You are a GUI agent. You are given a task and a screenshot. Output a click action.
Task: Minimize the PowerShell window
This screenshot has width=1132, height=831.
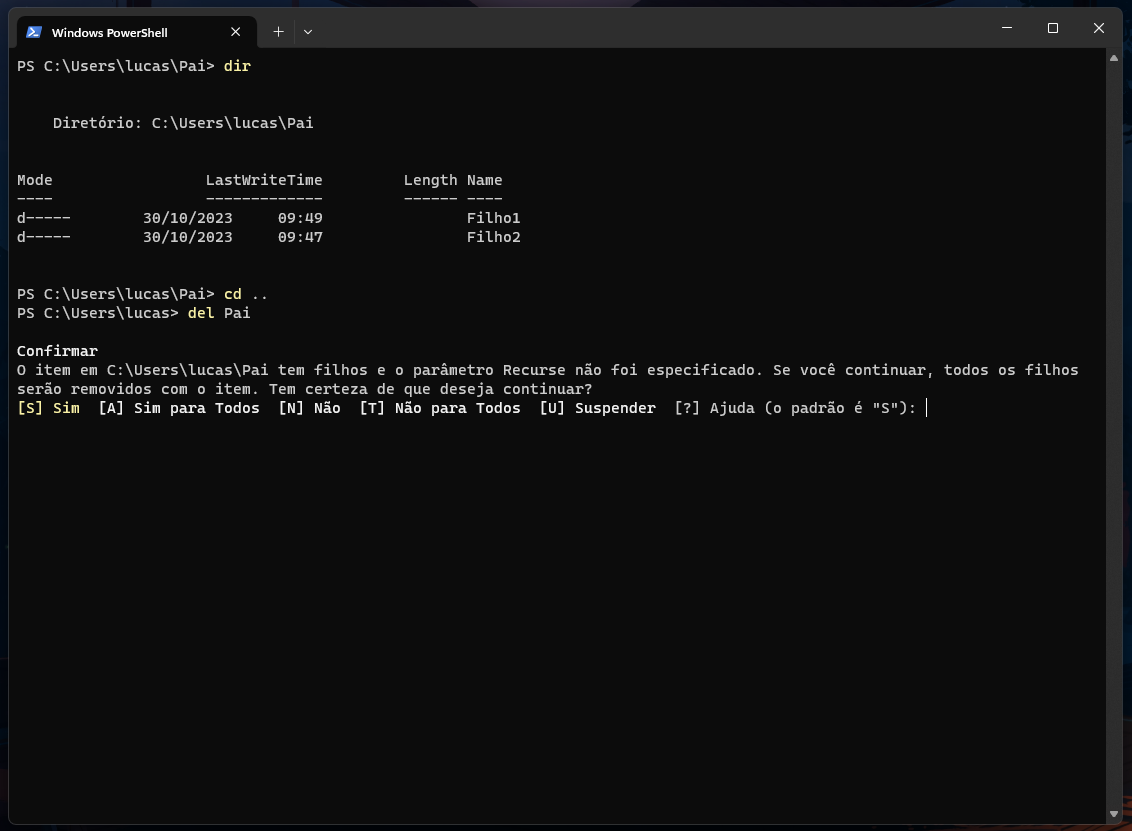pos(1007,28)
